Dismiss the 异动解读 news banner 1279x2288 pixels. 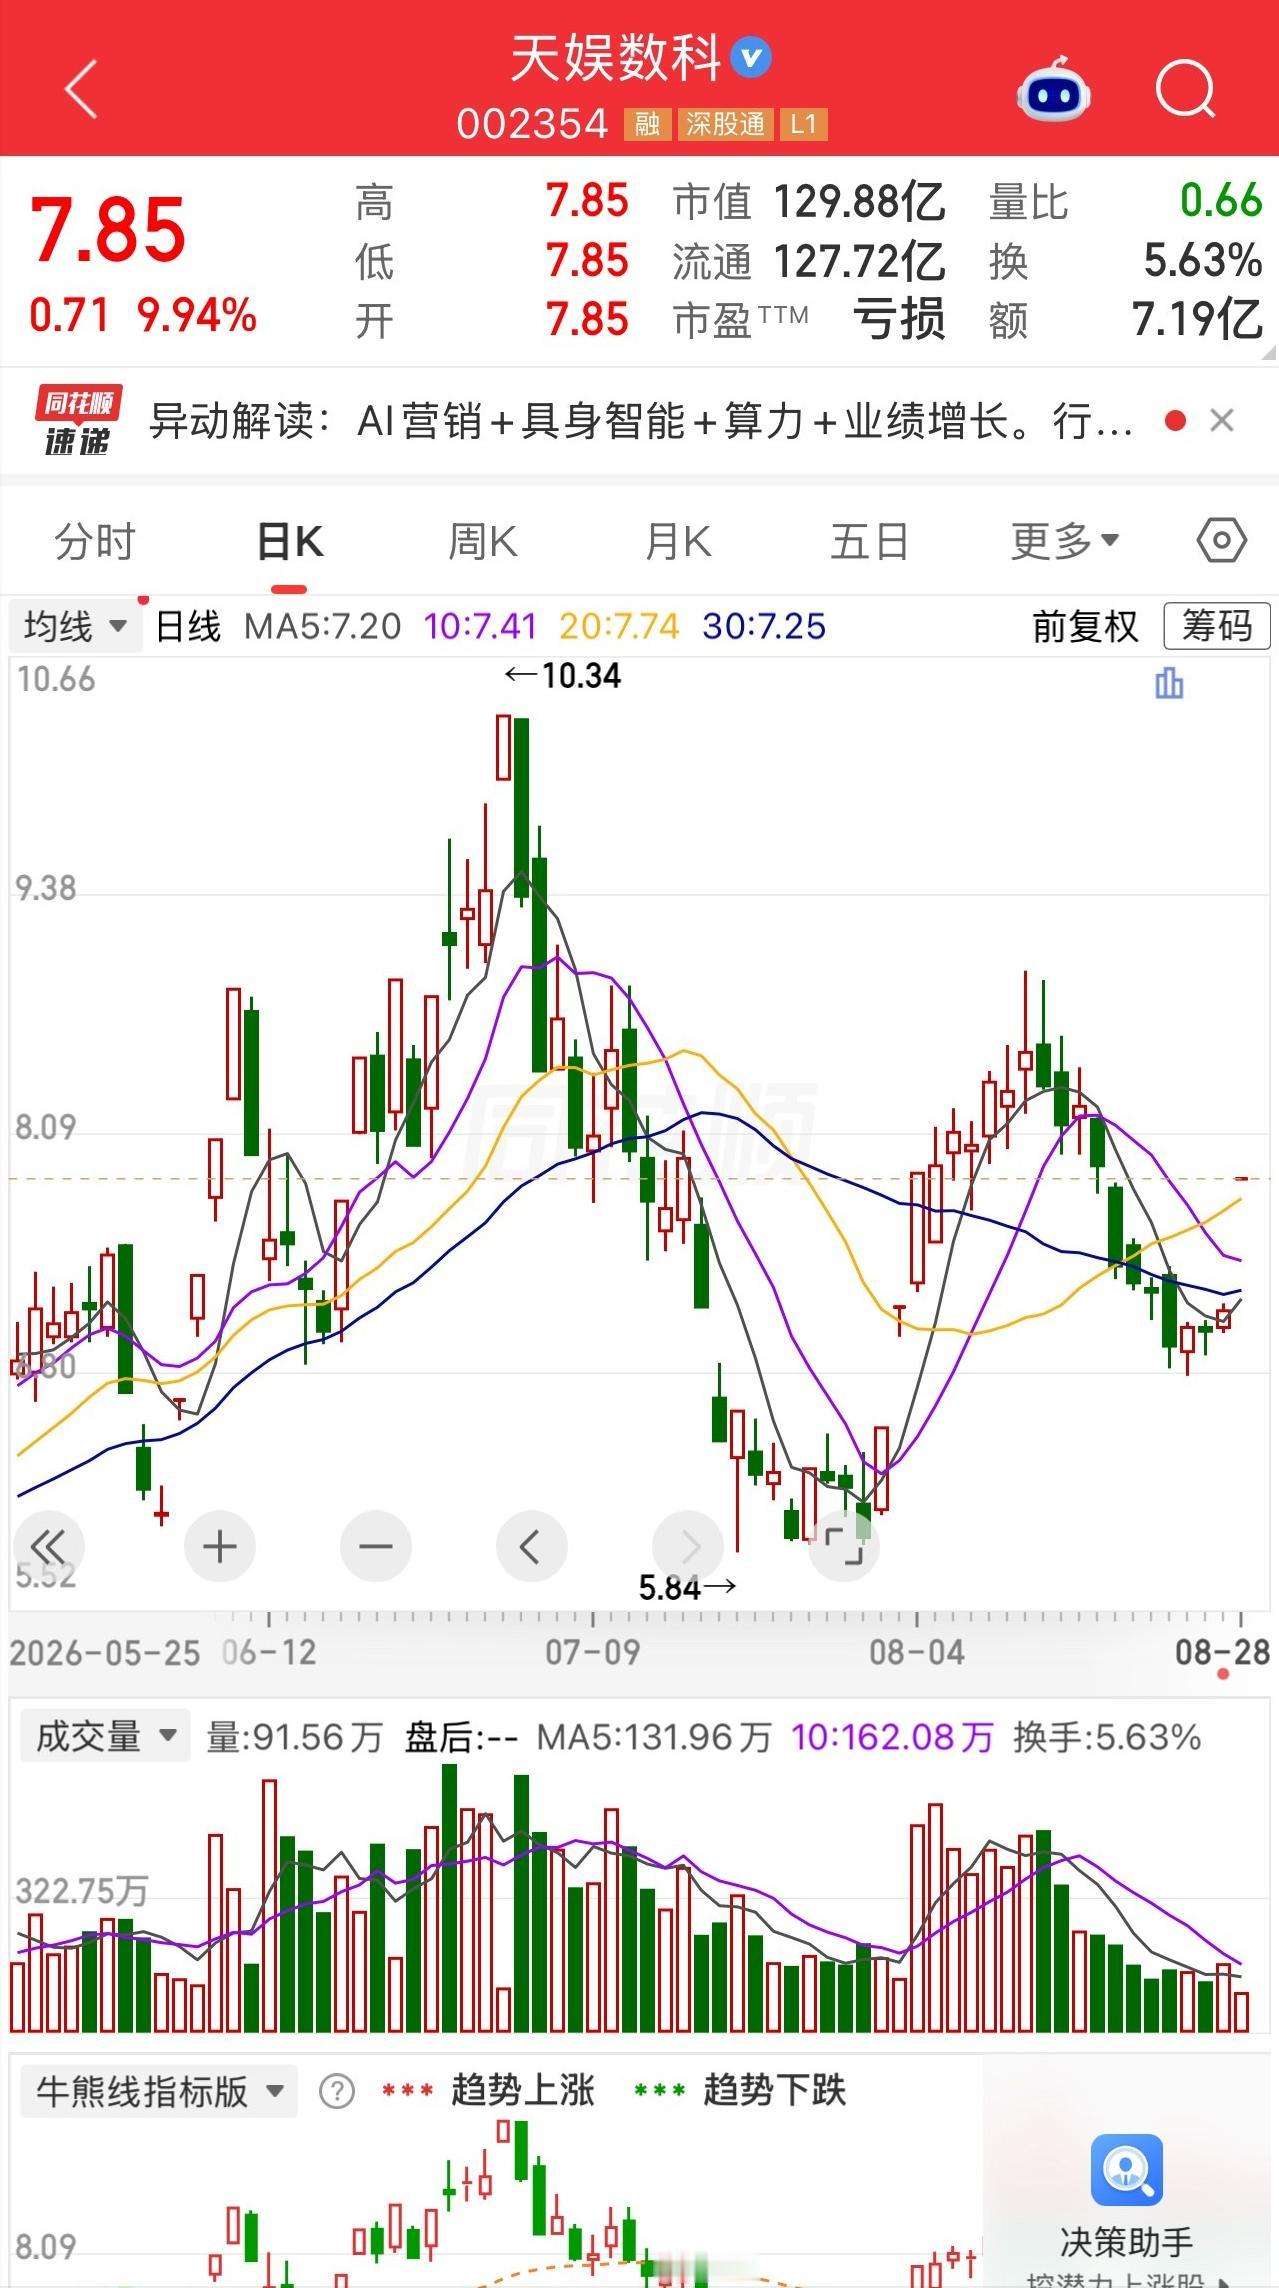click(1221, 421)
